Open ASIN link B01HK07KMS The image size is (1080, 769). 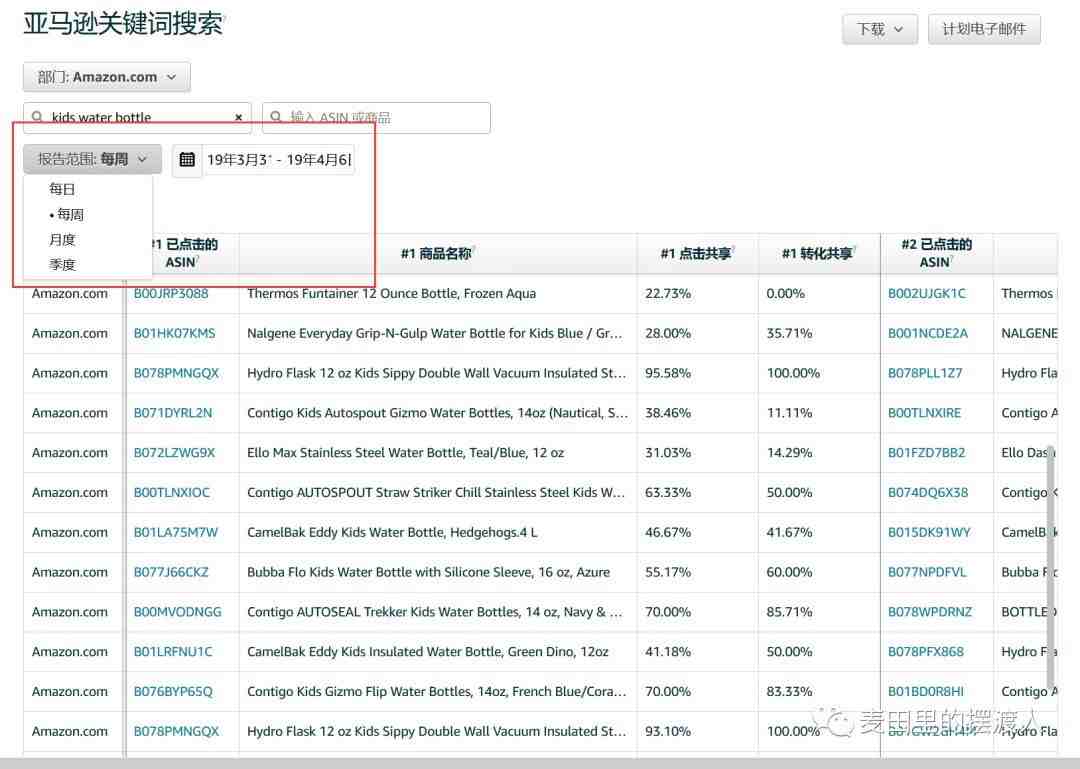(174, 334)
